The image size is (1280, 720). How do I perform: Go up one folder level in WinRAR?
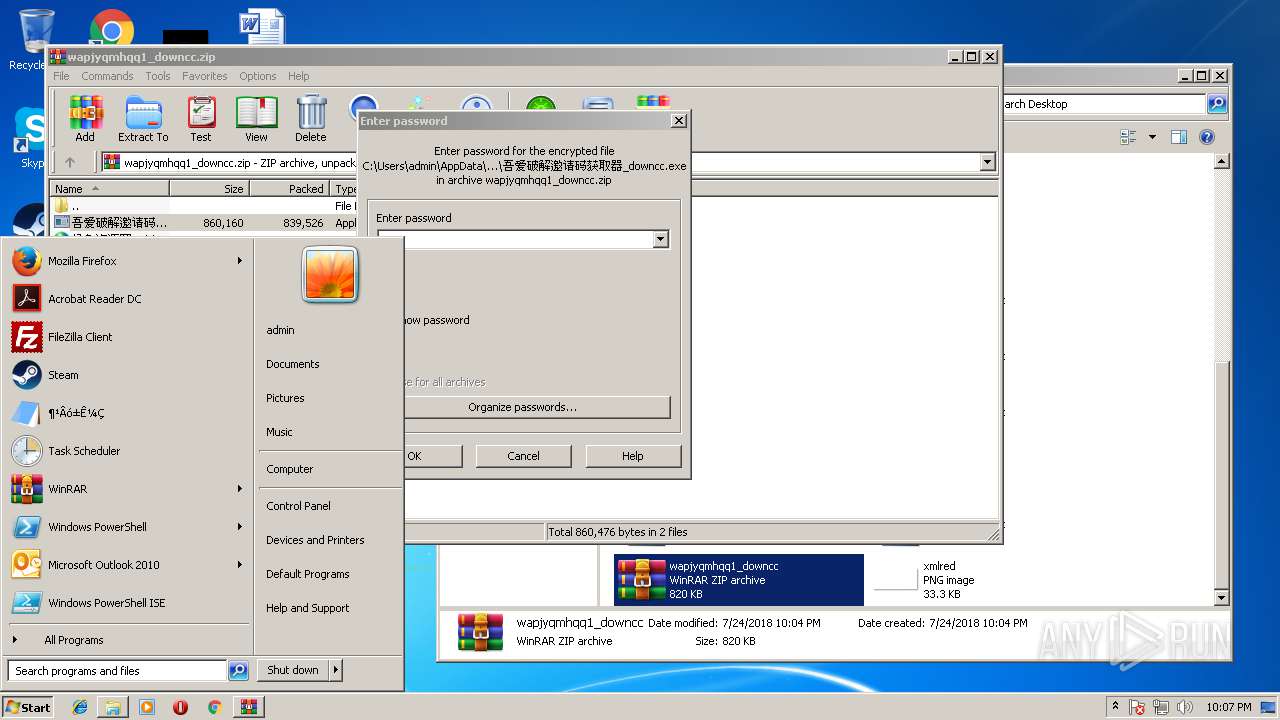click(x=70, y=162)
